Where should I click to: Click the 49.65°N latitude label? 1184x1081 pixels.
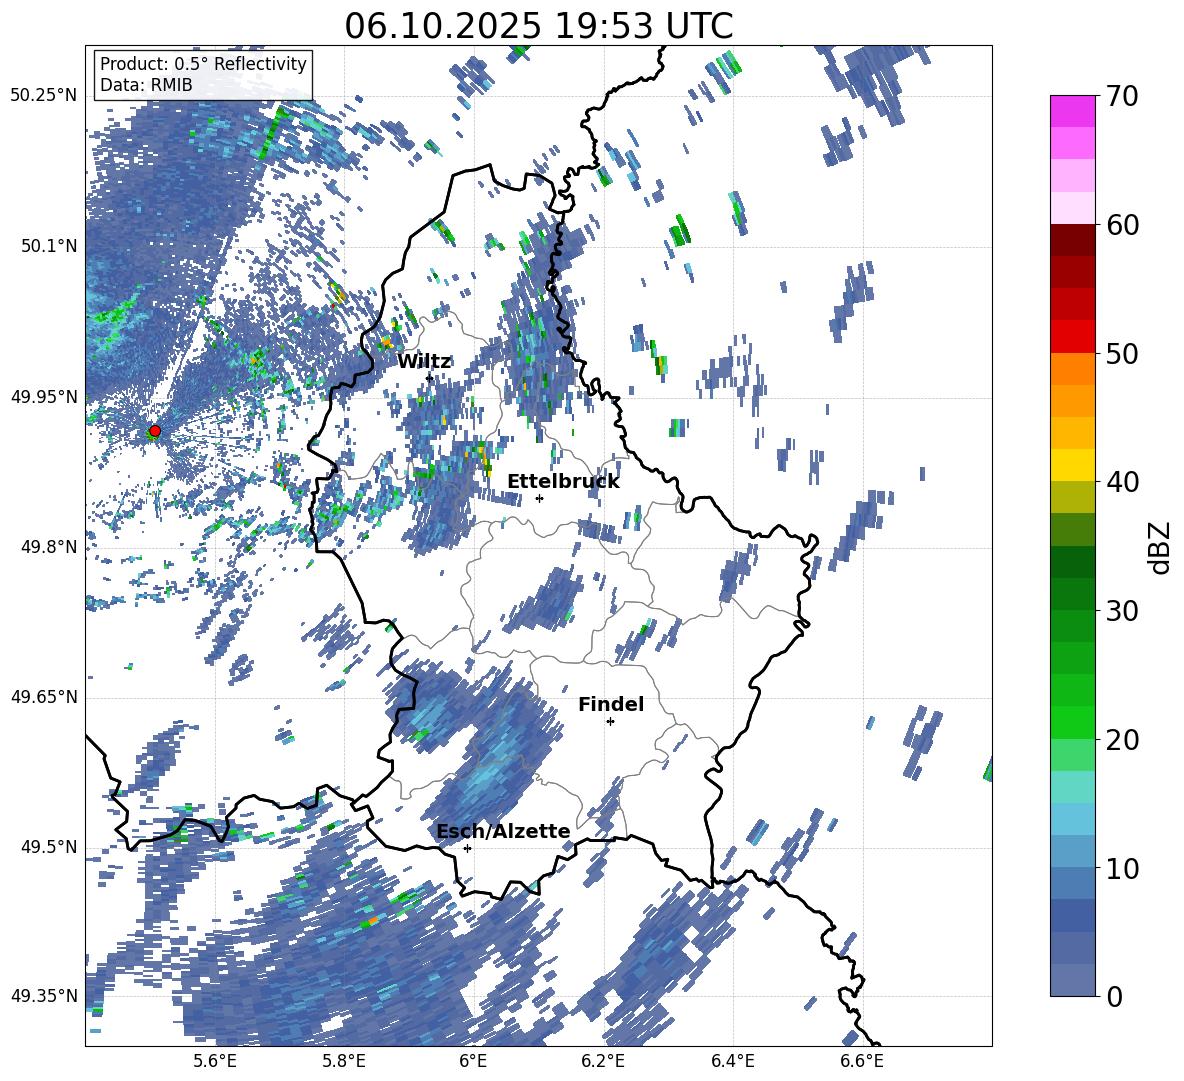[x=43, y=697]
